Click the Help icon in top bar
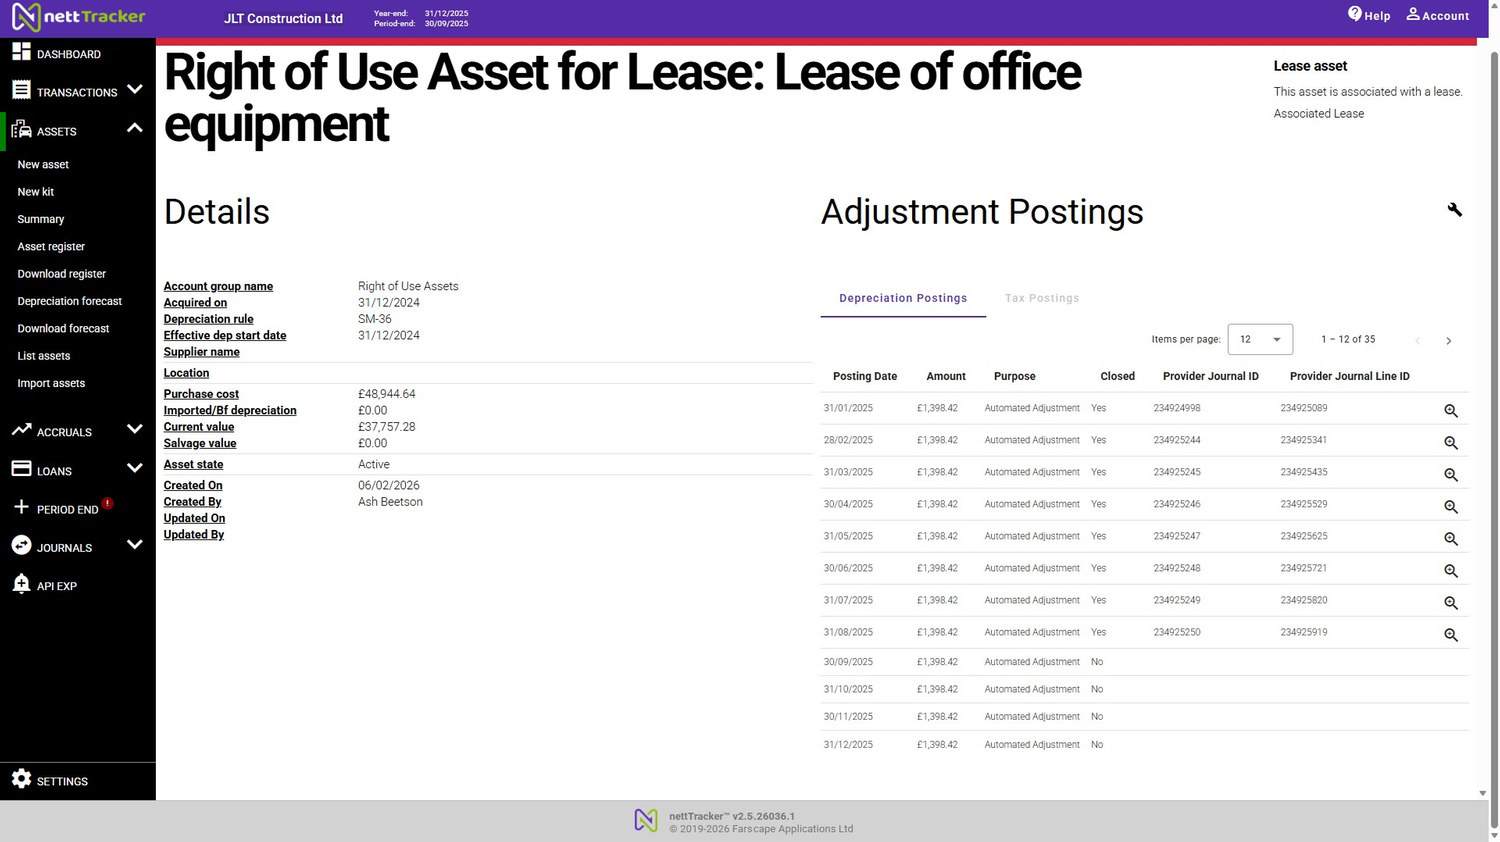Image resolution: width=1500 pixels, height=842 pixels. (x=1353, y=14)
